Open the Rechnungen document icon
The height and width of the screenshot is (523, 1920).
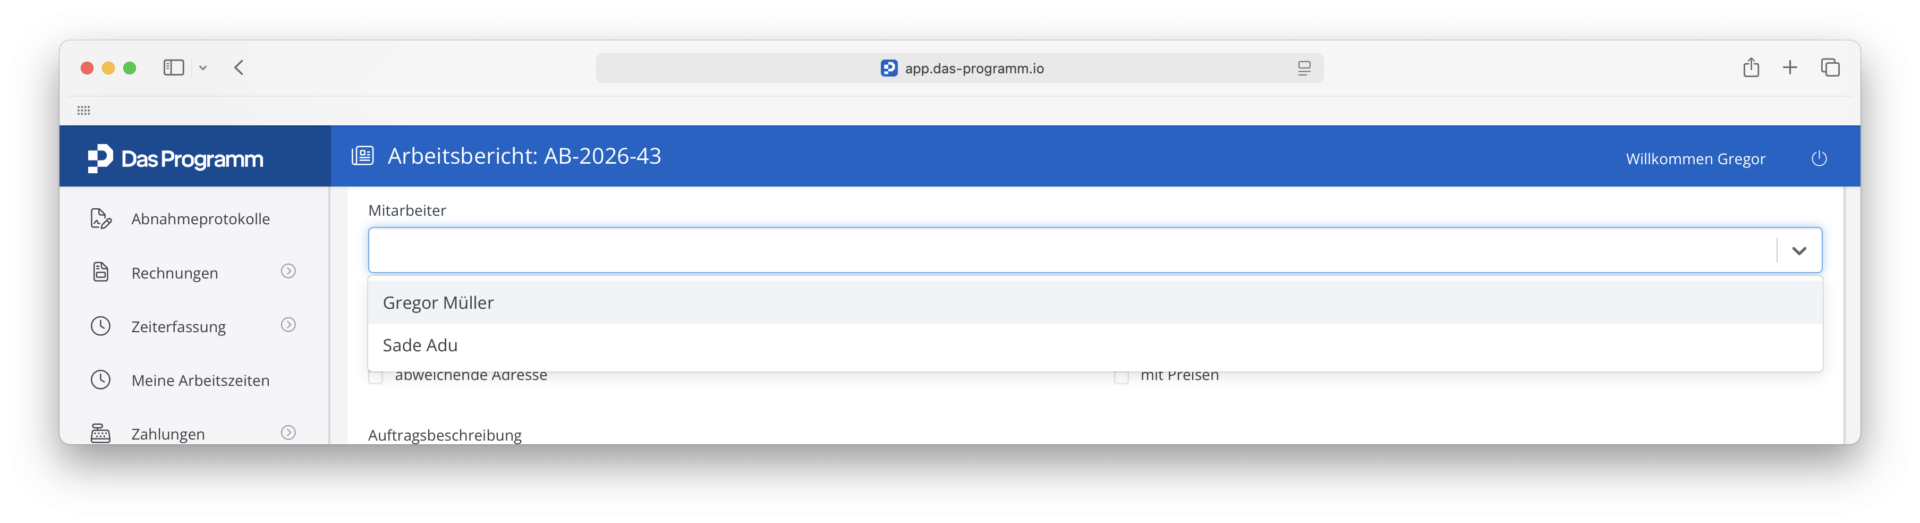[101, 272]
